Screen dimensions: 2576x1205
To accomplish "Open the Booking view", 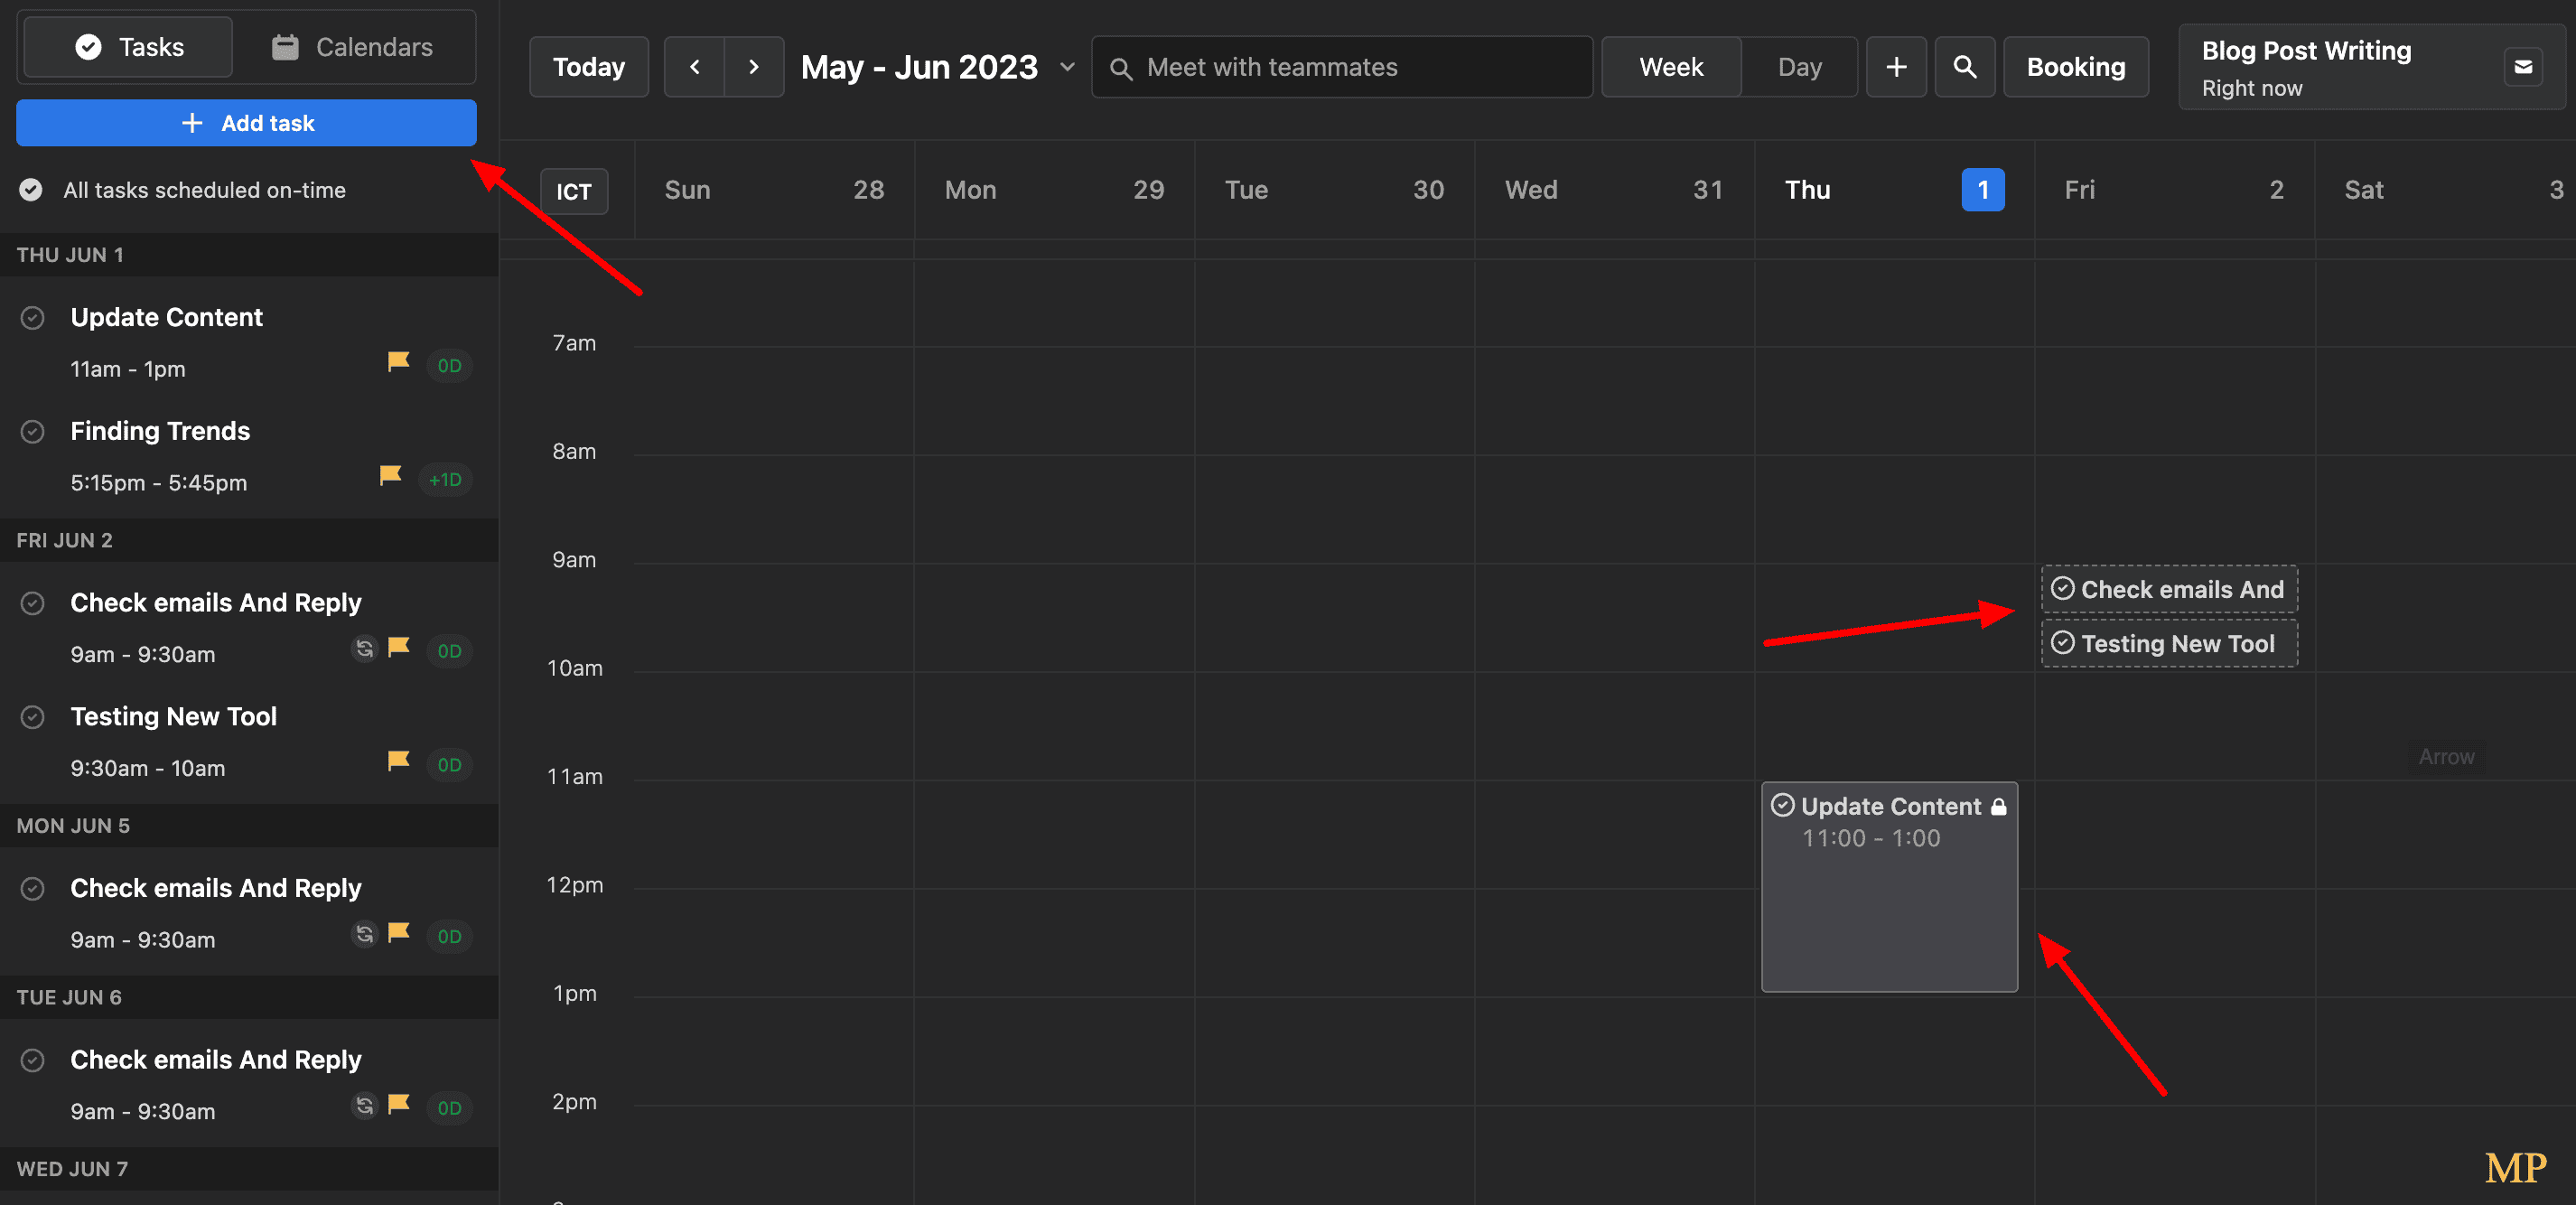I will 2077,68.
